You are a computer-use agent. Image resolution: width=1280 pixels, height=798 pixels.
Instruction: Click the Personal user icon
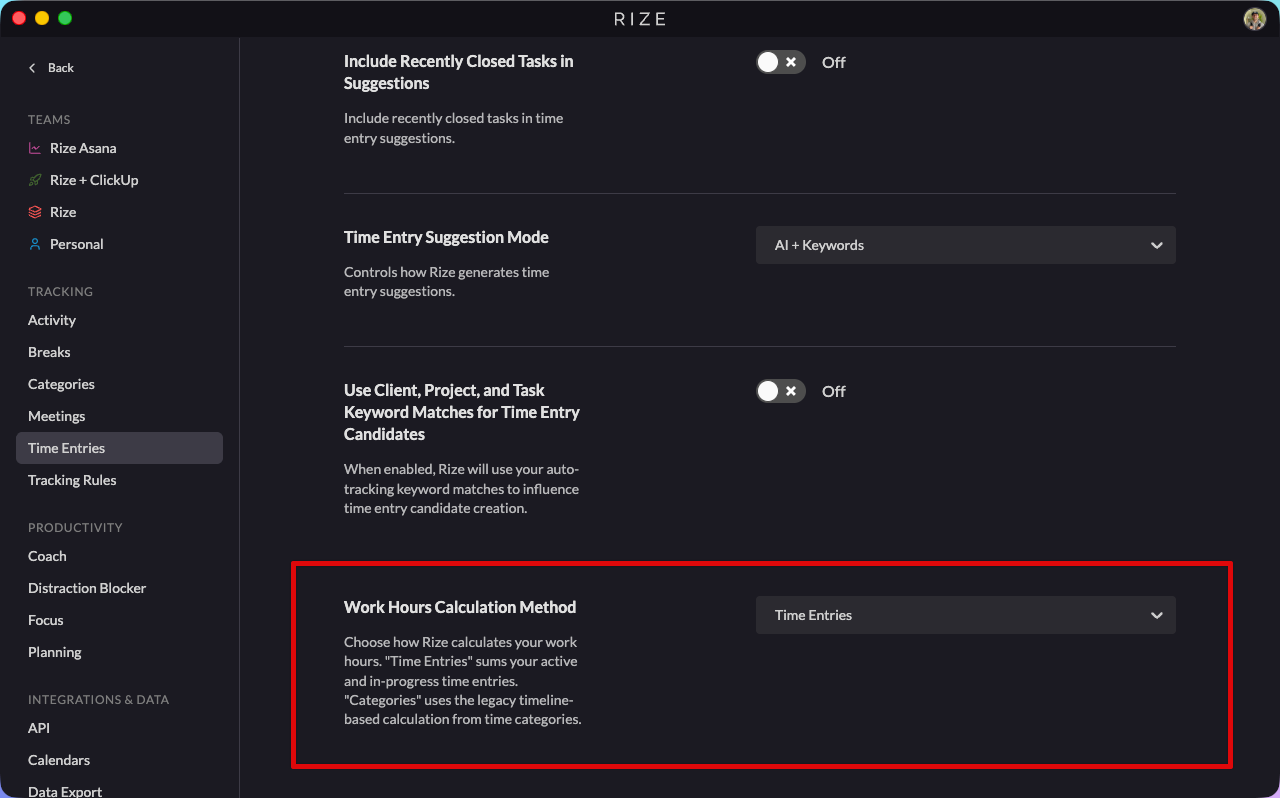tap(35, 244)
